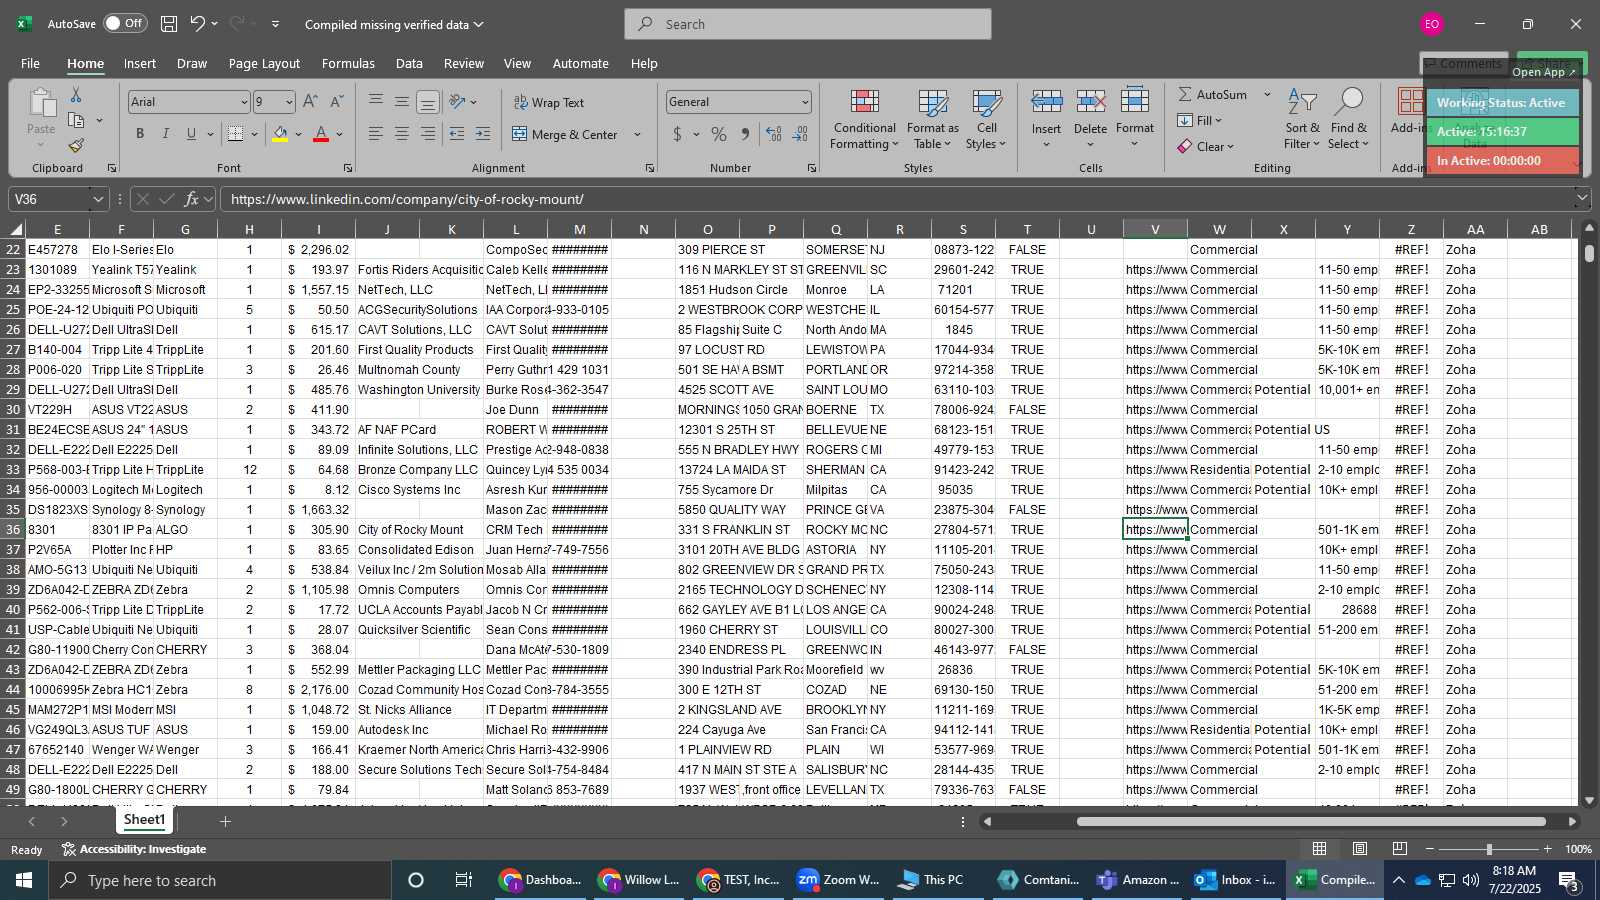The image size is (1600, 900).
Task: Click the Fill Color yellow swatch
Action: tap(280, 134)
